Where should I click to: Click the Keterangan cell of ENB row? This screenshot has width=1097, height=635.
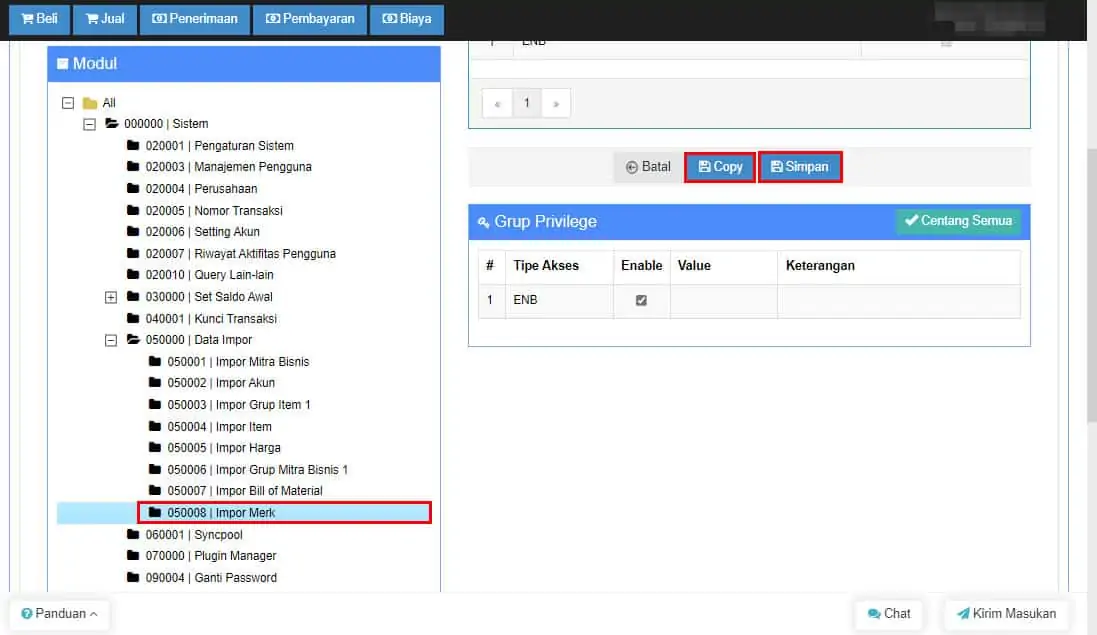pyautogui.click(x=899, y=301)
